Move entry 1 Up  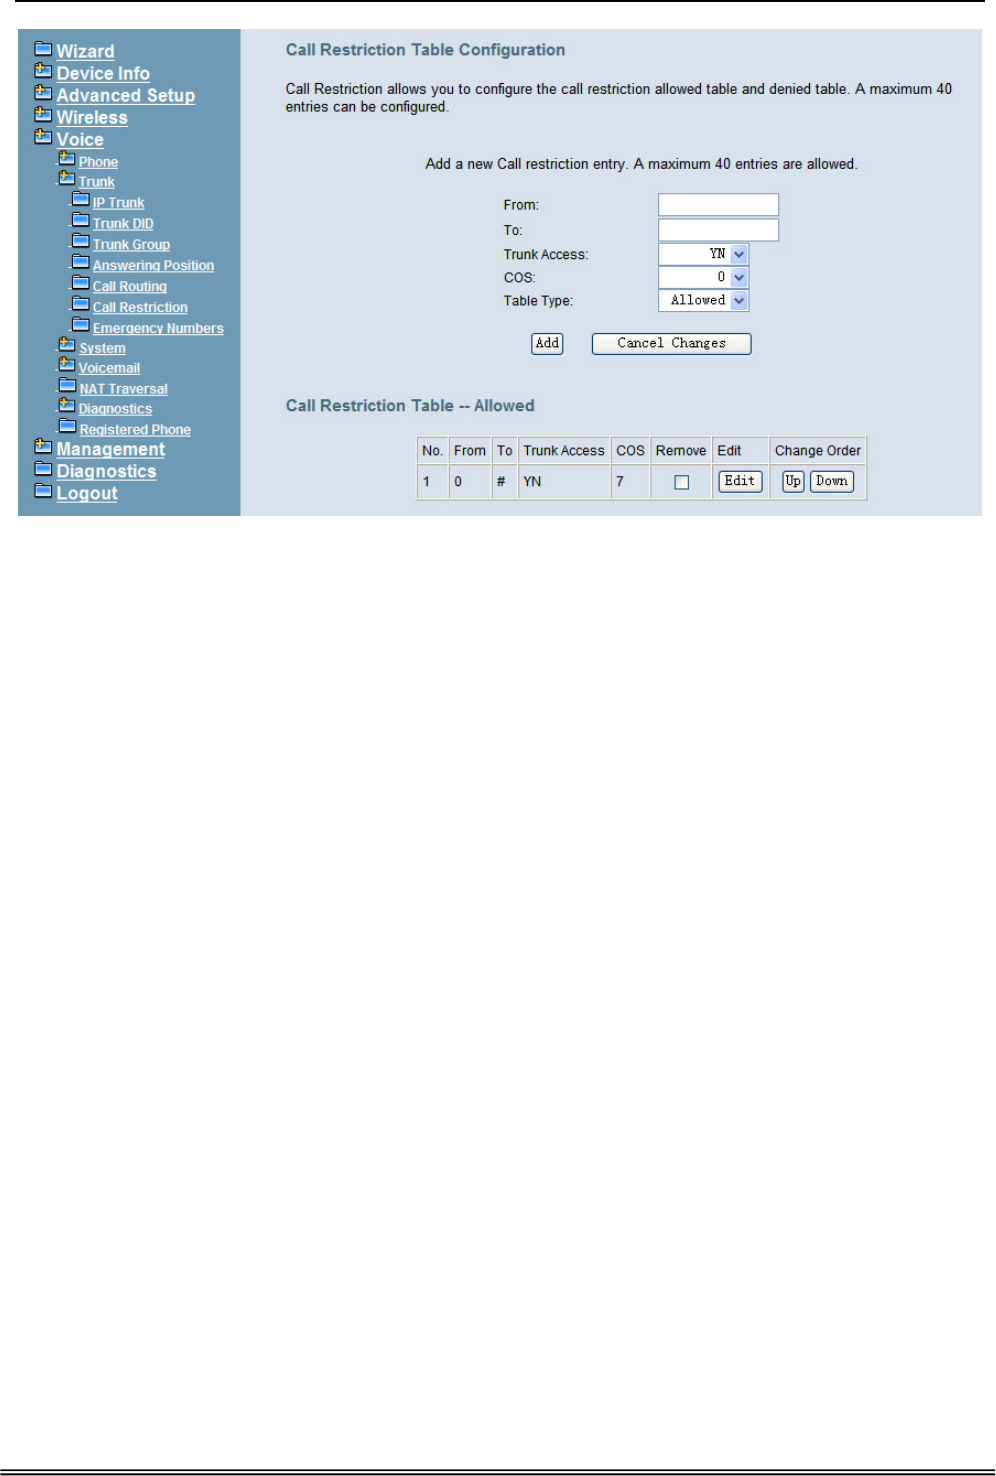pyautogui.click(x=793, y=481)
